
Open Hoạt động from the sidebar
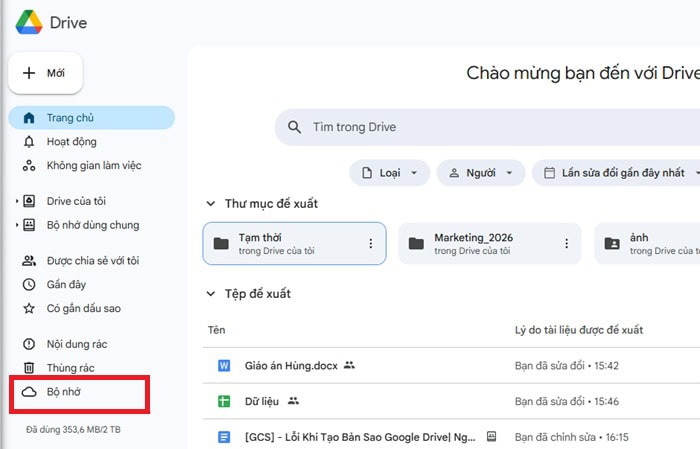(x=71, y=142)
